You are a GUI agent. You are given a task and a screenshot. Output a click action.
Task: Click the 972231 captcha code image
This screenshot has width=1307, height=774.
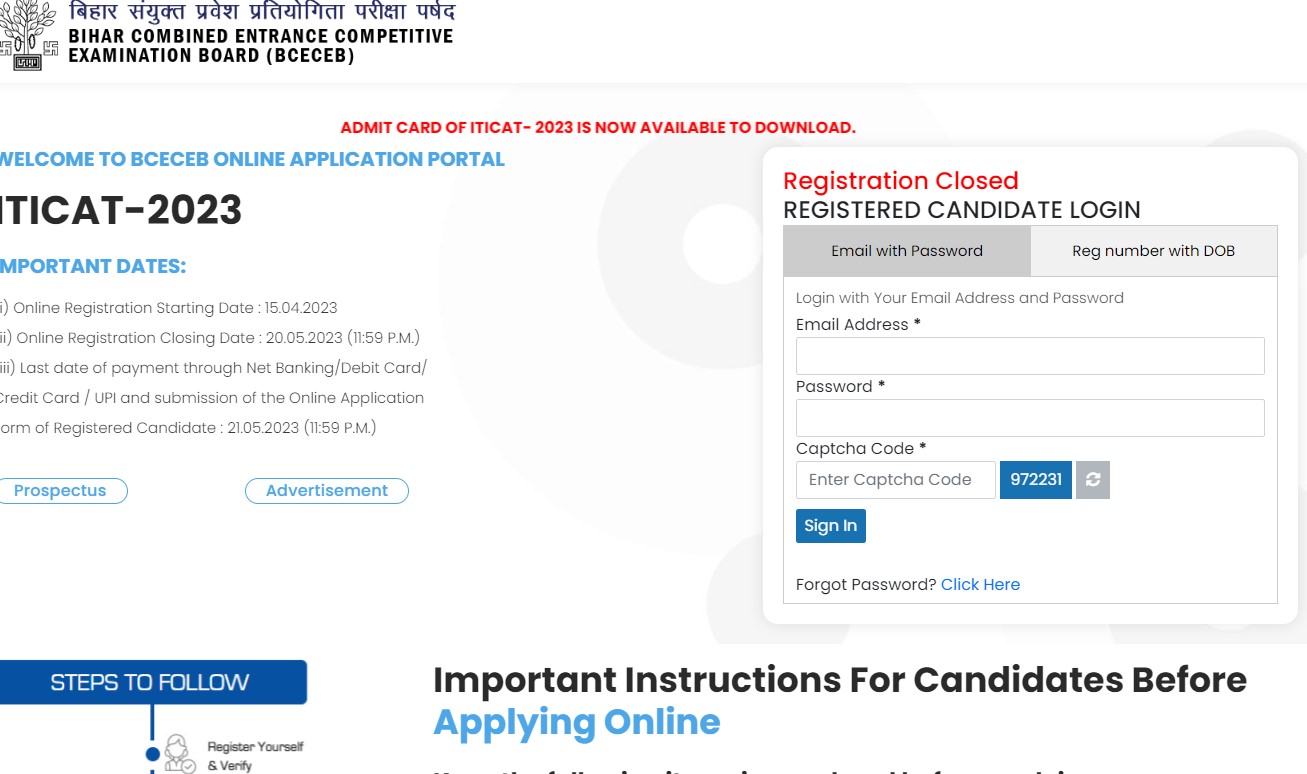point(1036,480)
